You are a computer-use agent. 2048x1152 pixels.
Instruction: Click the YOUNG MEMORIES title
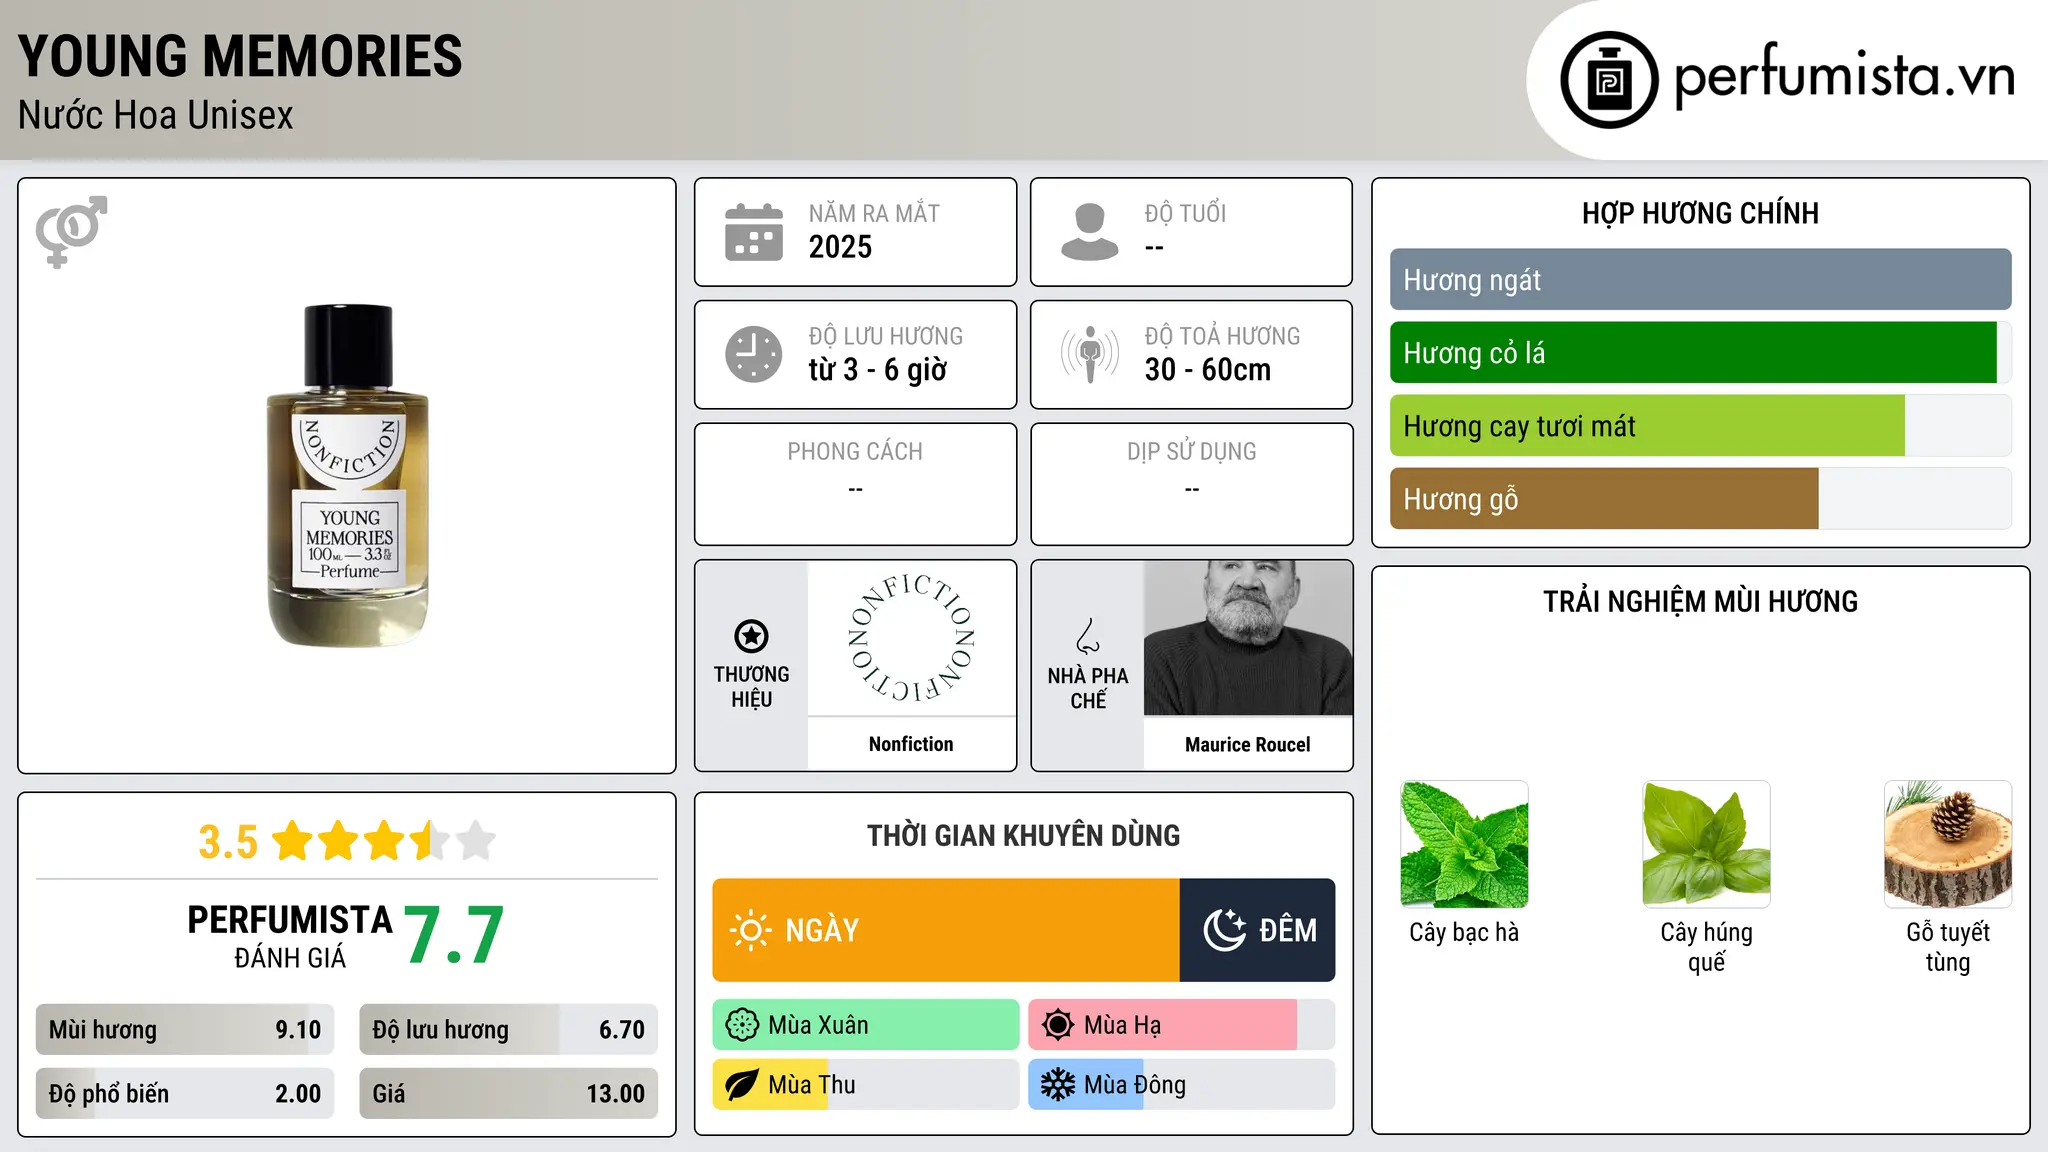pyautogui.click(x=240, y=56)
